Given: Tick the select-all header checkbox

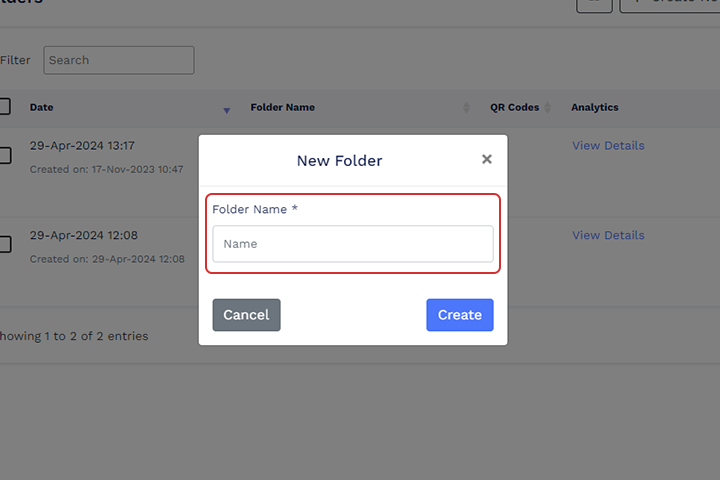Looking at the screenshot, I should point(4,107).
